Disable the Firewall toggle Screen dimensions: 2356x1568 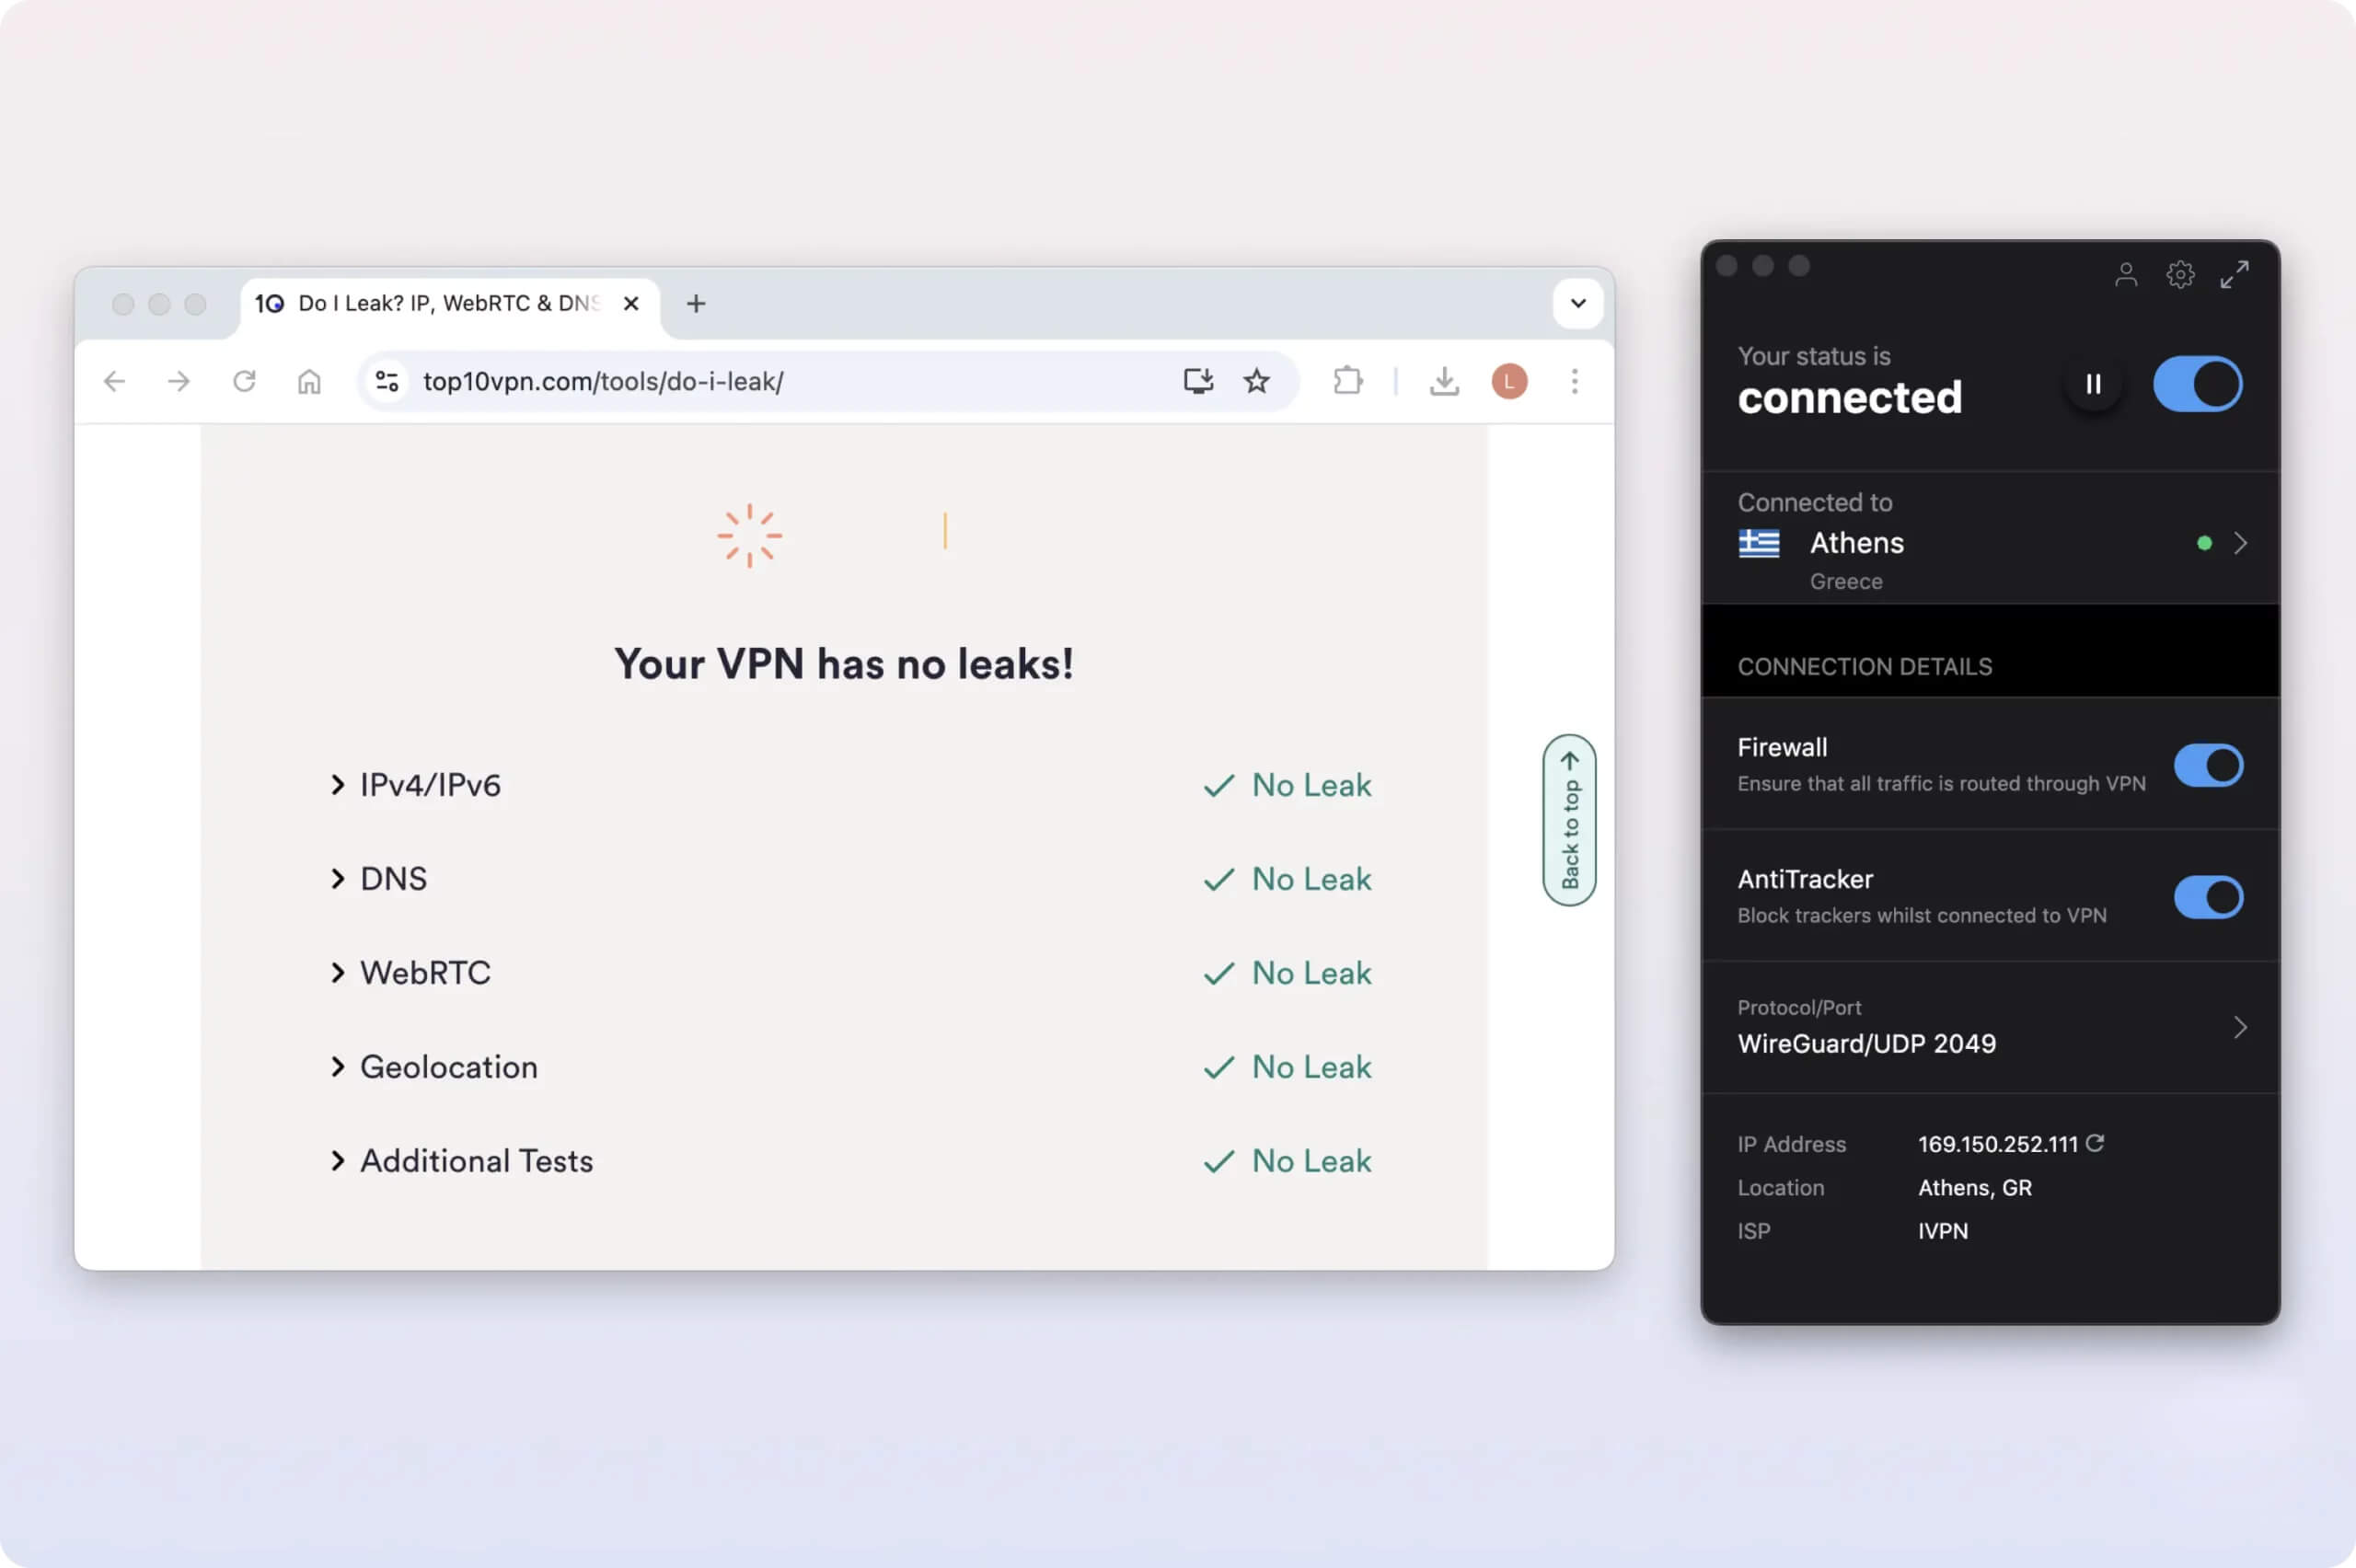2208,765
